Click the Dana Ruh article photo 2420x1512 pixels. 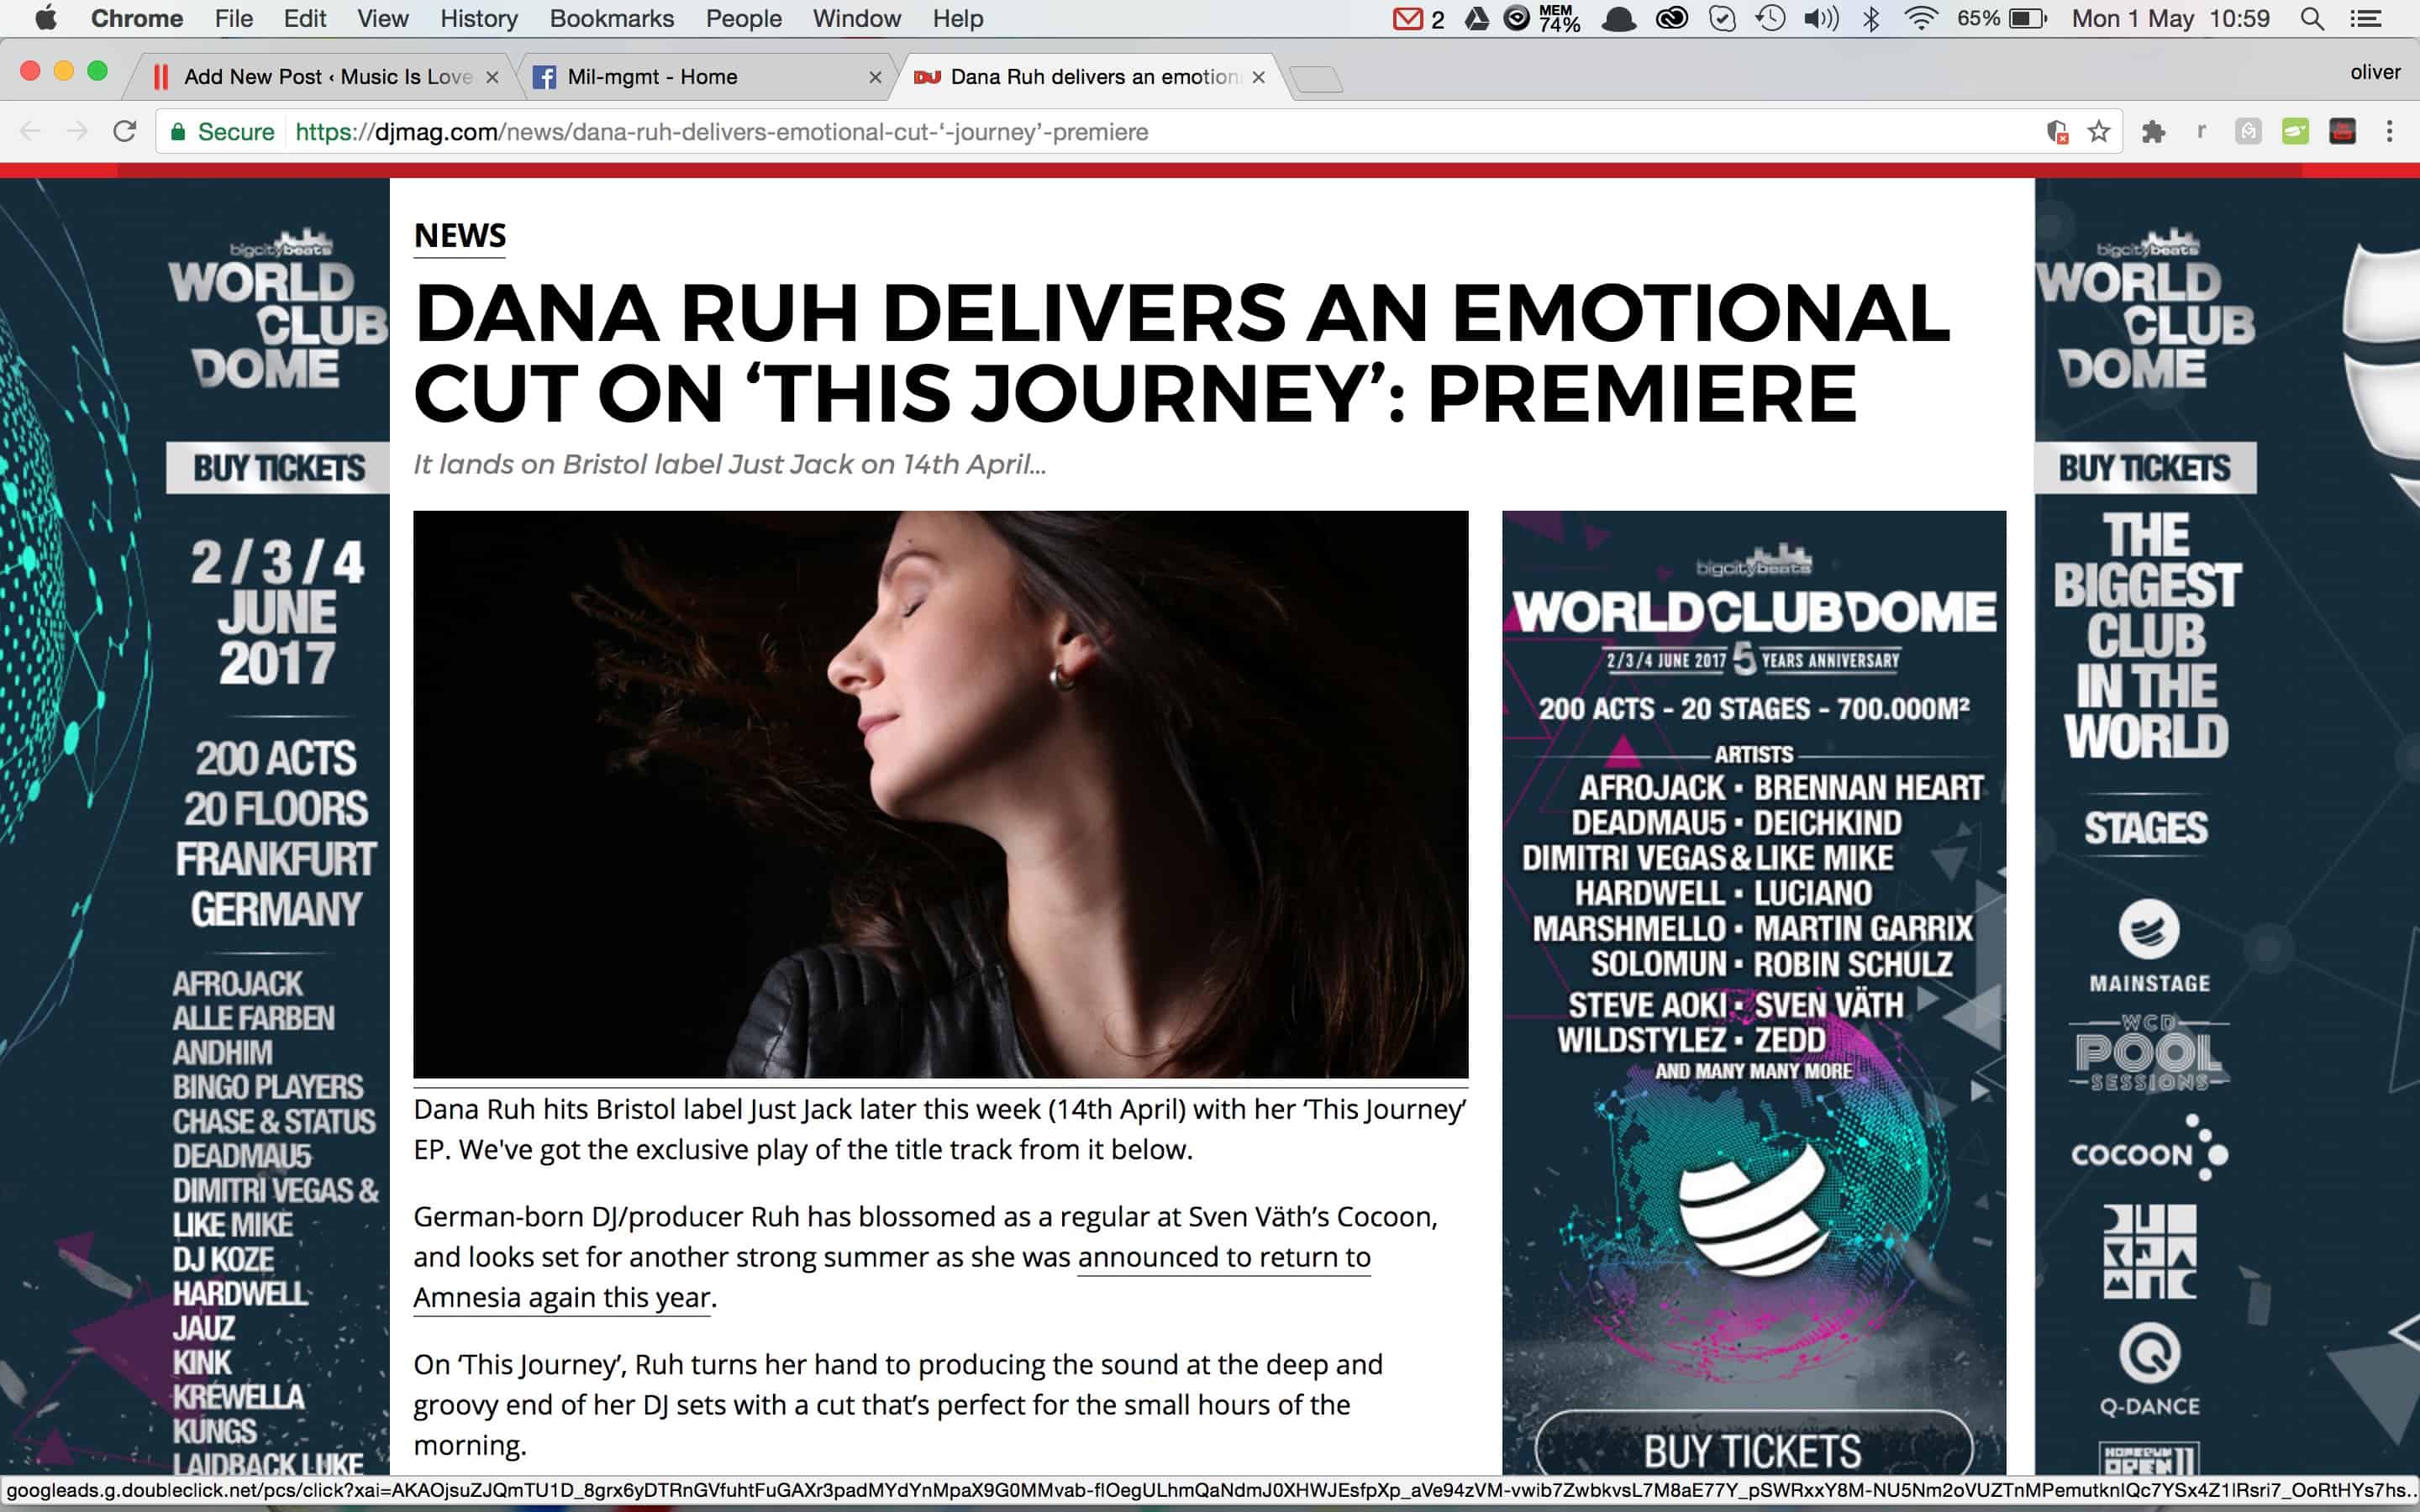tap(940, 794)
